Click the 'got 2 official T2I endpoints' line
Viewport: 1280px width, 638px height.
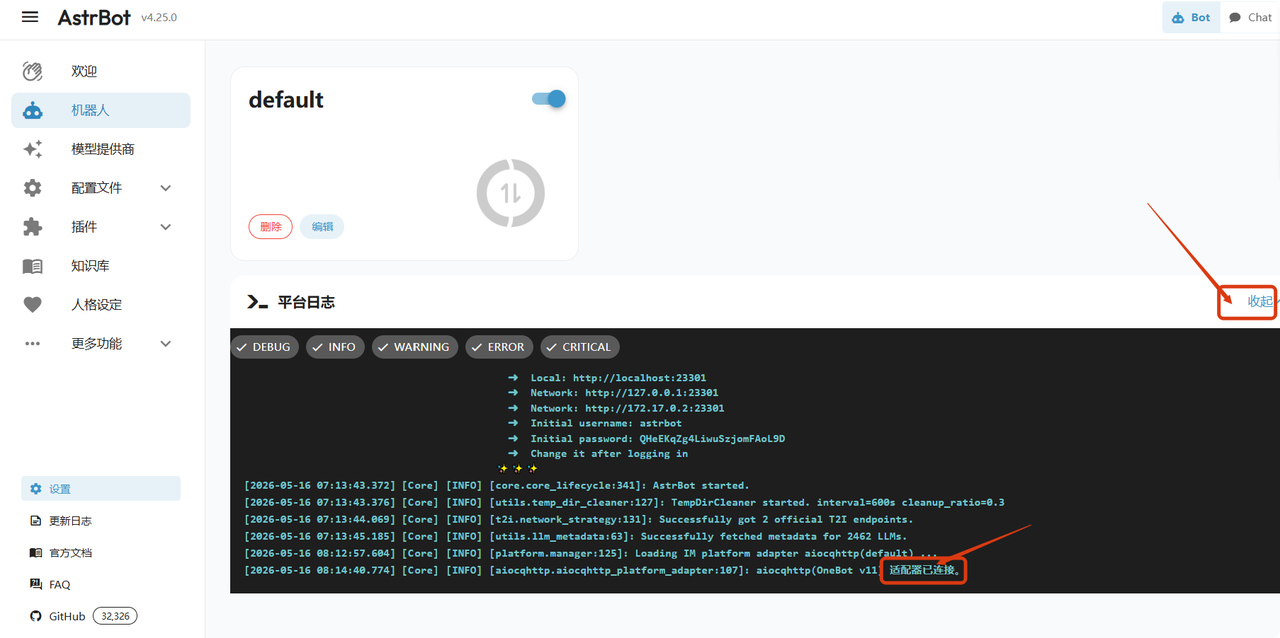[x=579, y=519]
